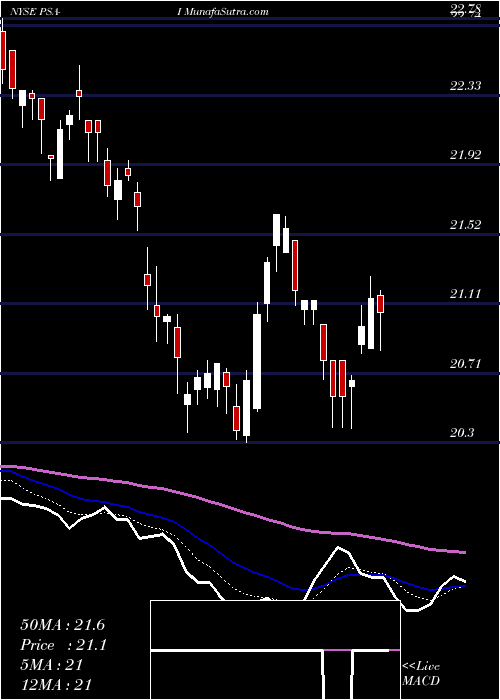The image size is (500, 700).
Task: Click the 5MA : 21 readout
Action: (51, 665)
